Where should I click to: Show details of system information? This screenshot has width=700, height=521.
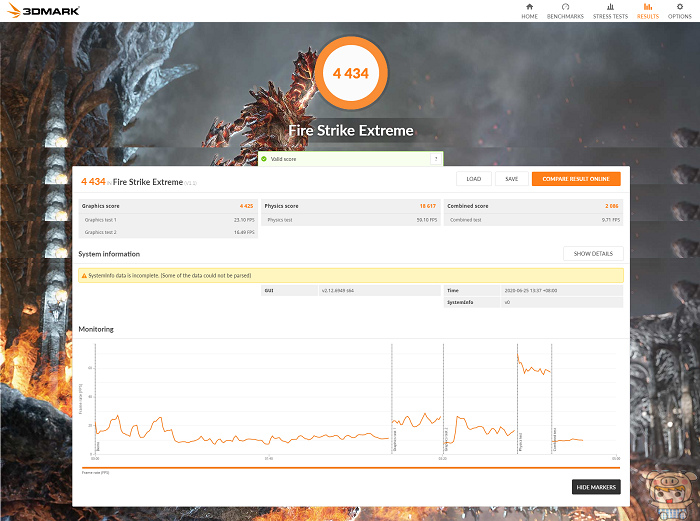(x=593, y=254)
